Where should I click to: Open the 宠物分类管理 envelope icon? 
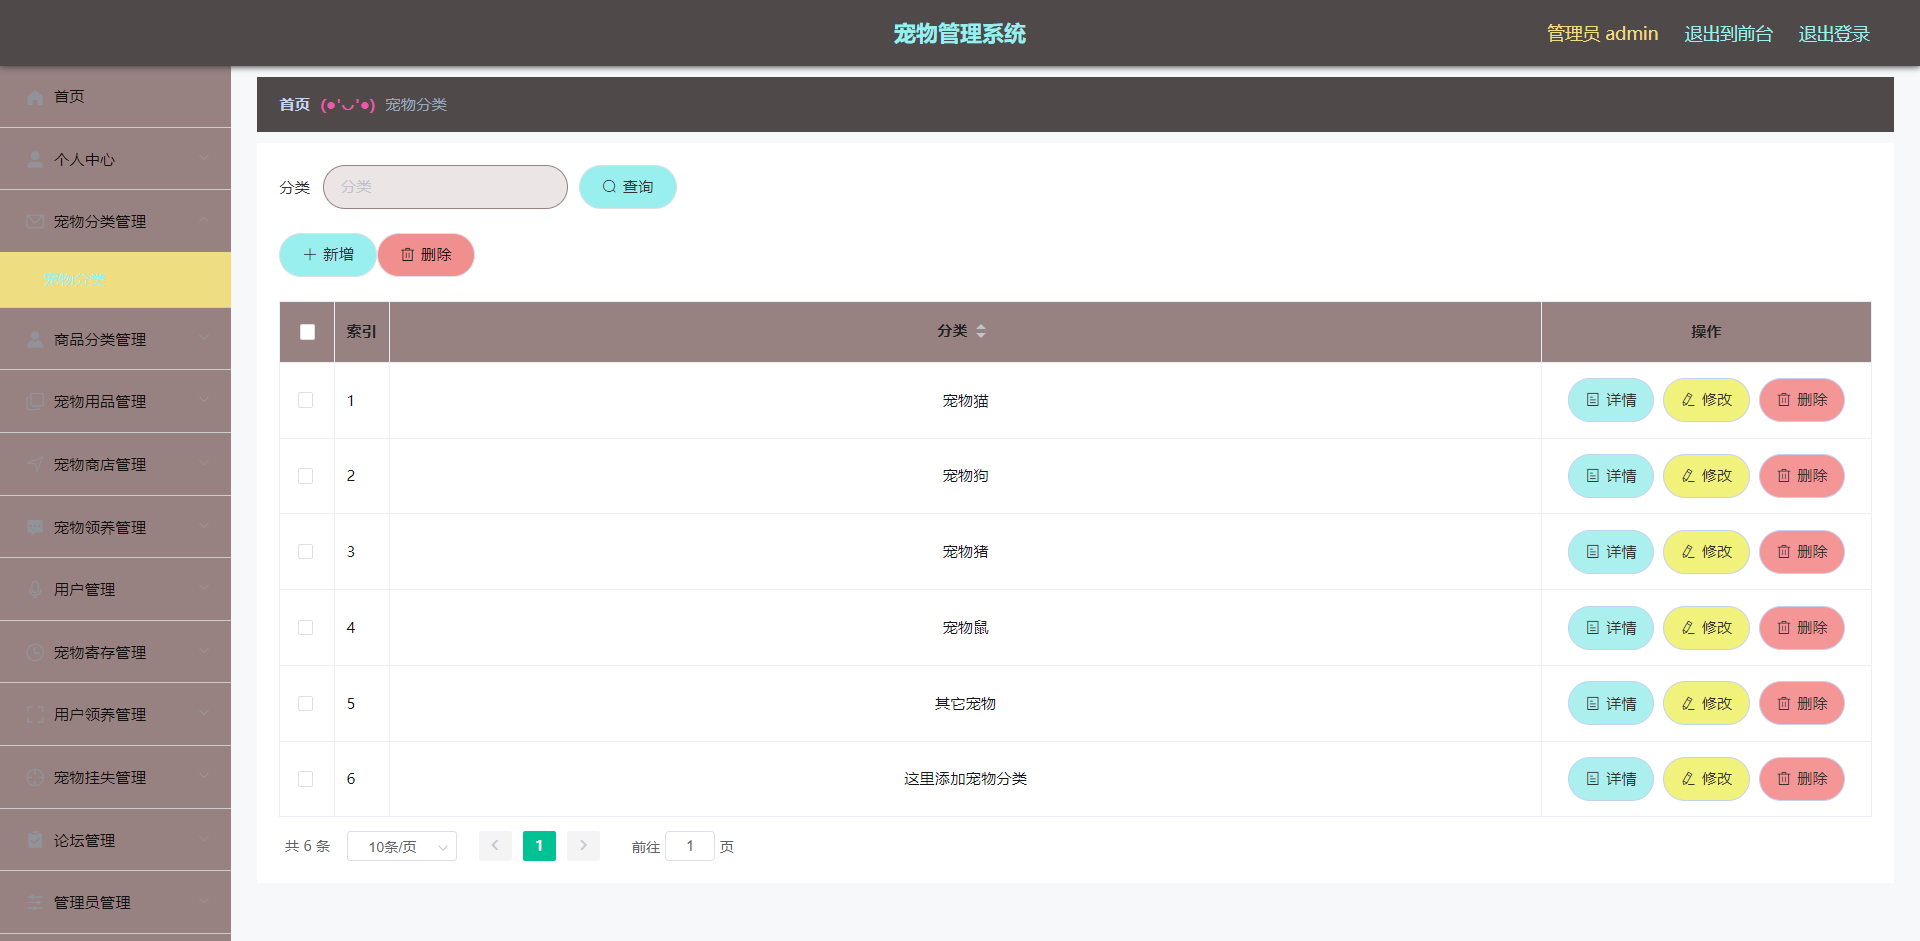(34, 221)
